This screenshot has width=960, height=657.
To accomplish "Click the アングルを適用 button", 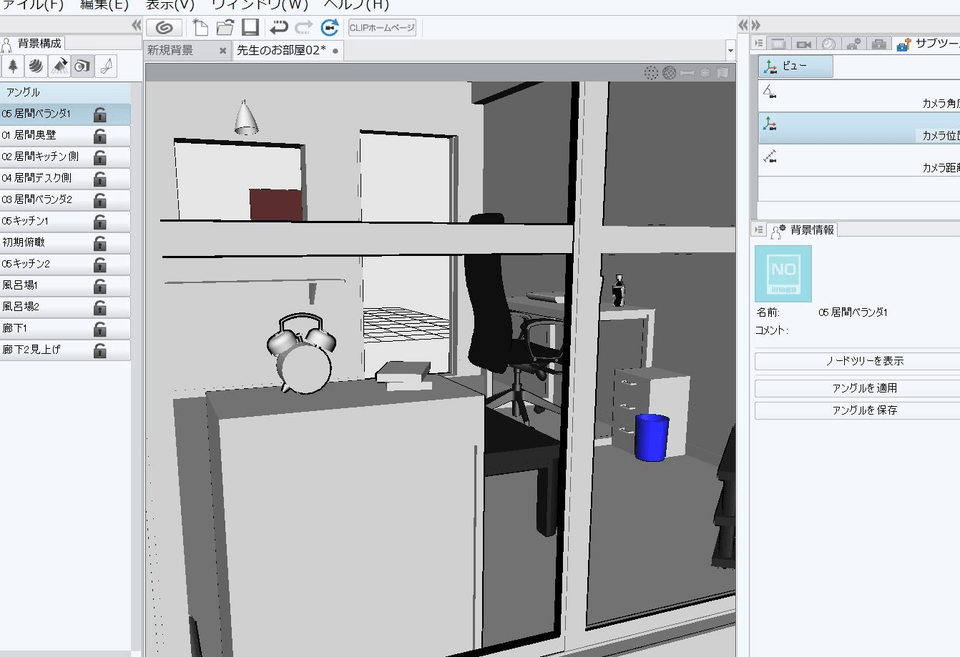I will (856, 388).
